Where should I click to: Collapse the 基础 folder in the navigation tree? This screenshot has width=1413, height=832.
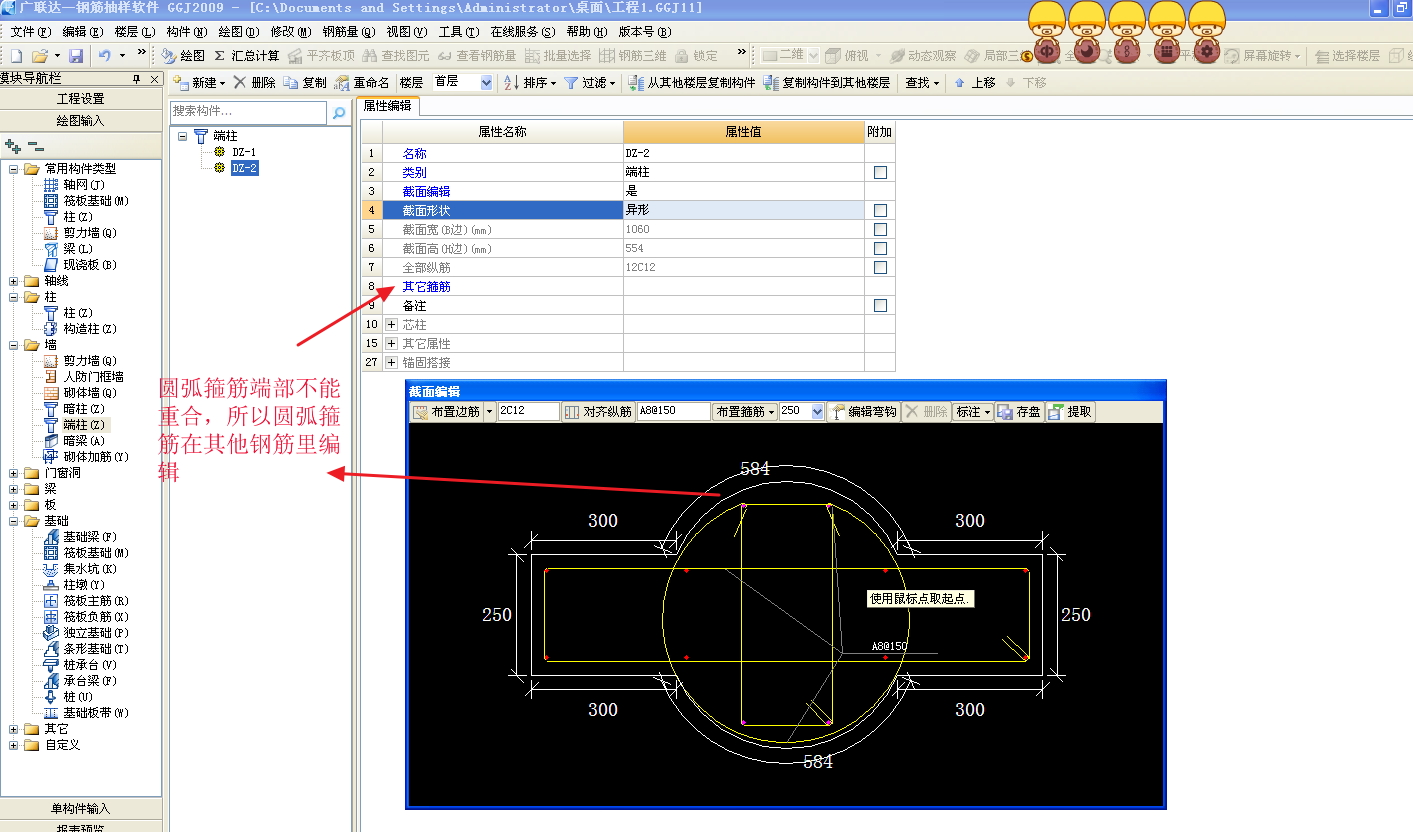click(x=14, y=521)
